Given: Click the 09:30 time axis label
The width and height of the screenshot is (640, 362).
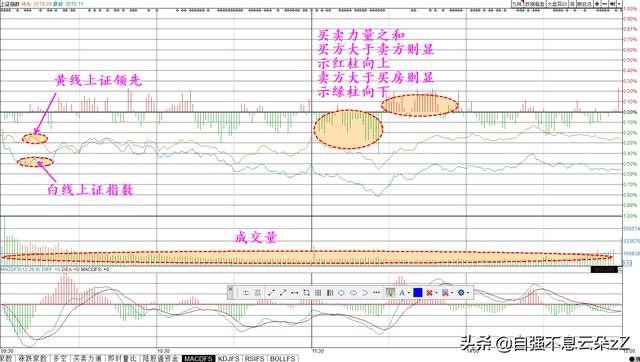Looking at the screenshot, I should [7, 351].
